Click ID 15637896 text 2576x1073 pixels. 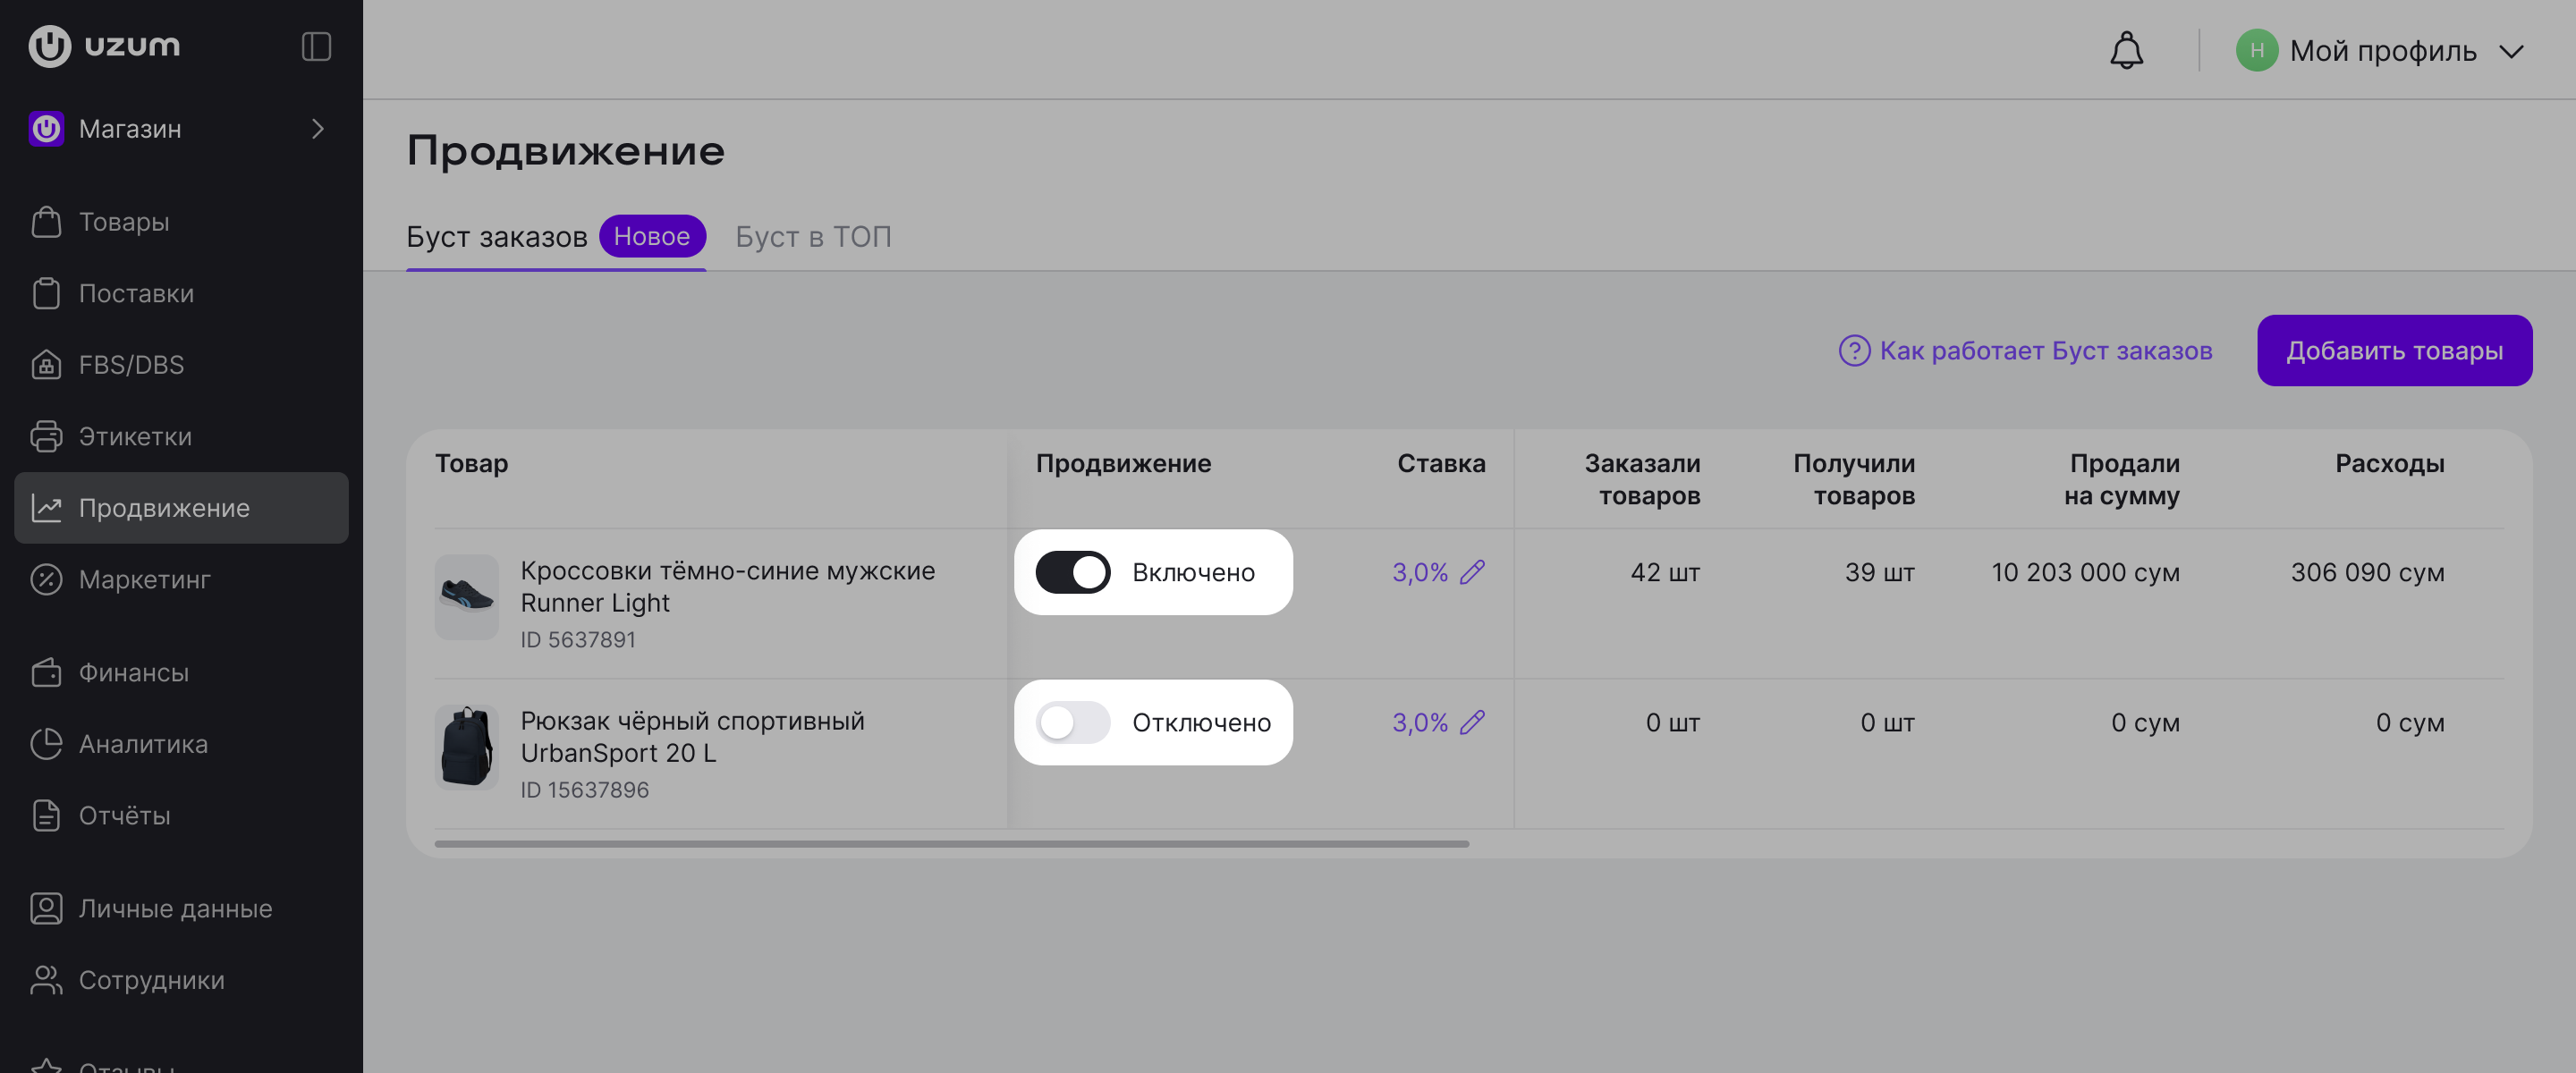click(584, 789)
